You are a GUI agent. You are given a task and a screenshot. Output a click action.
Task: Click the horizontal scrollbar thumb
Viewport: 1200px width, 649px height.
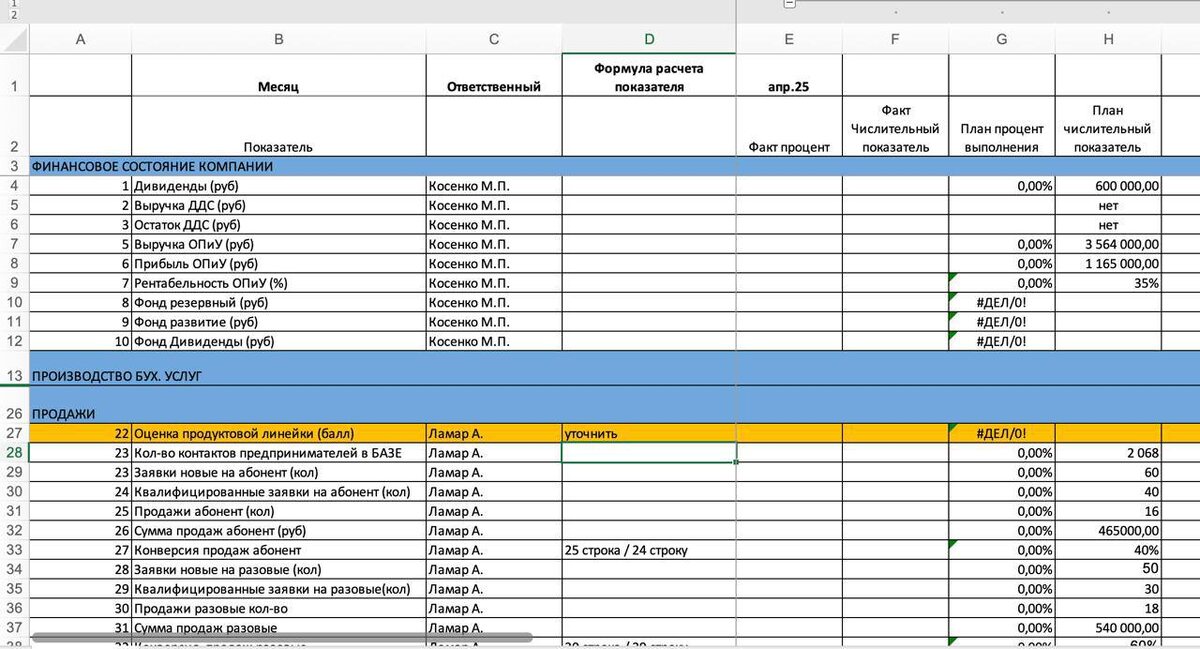pyautogui.click(x=282, y=636)
